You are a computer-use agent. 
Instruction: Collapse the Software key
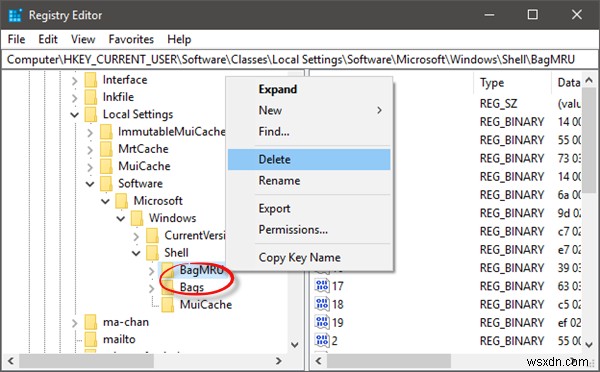point(90,184)
